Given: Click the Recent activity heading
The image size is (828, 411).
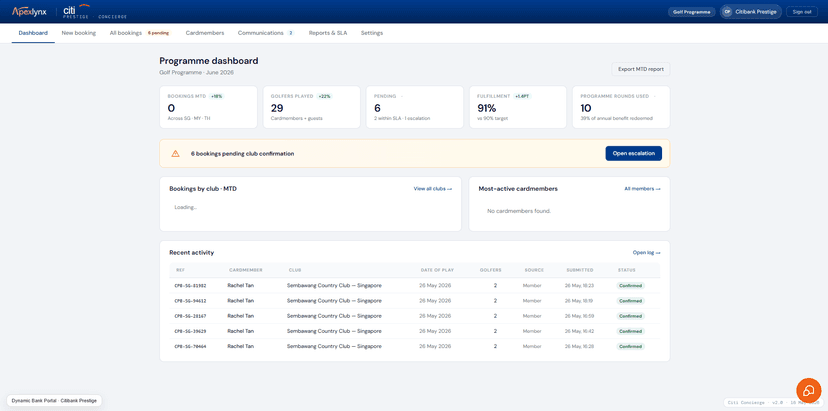Looking at the screenshot, I should pos(192,253).
